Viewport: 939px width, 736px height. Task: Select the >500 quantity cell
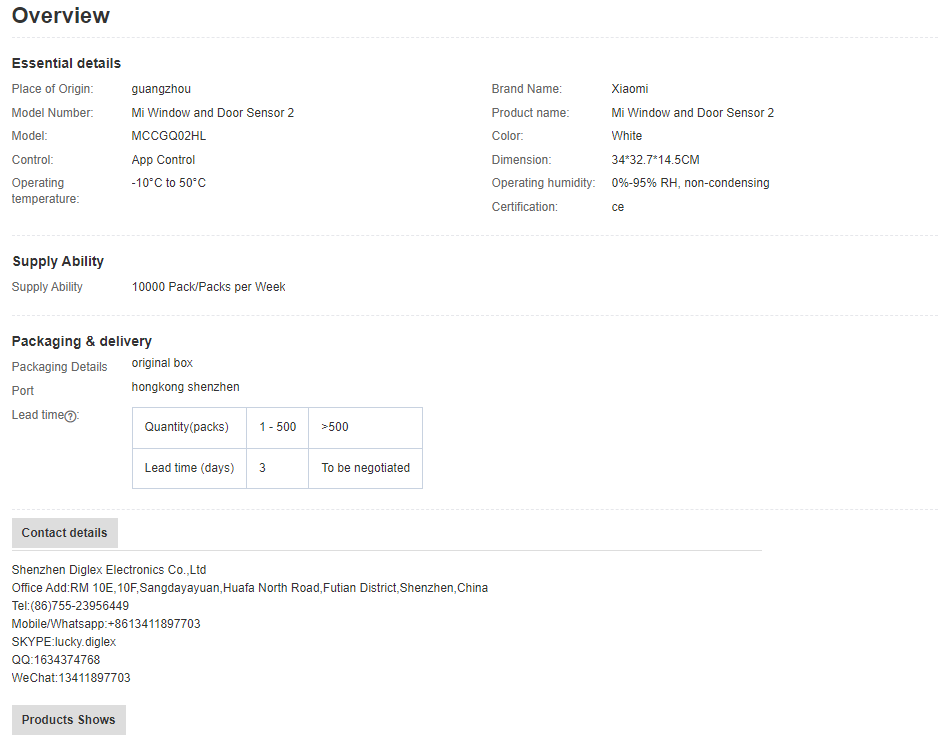coord(365,428)
